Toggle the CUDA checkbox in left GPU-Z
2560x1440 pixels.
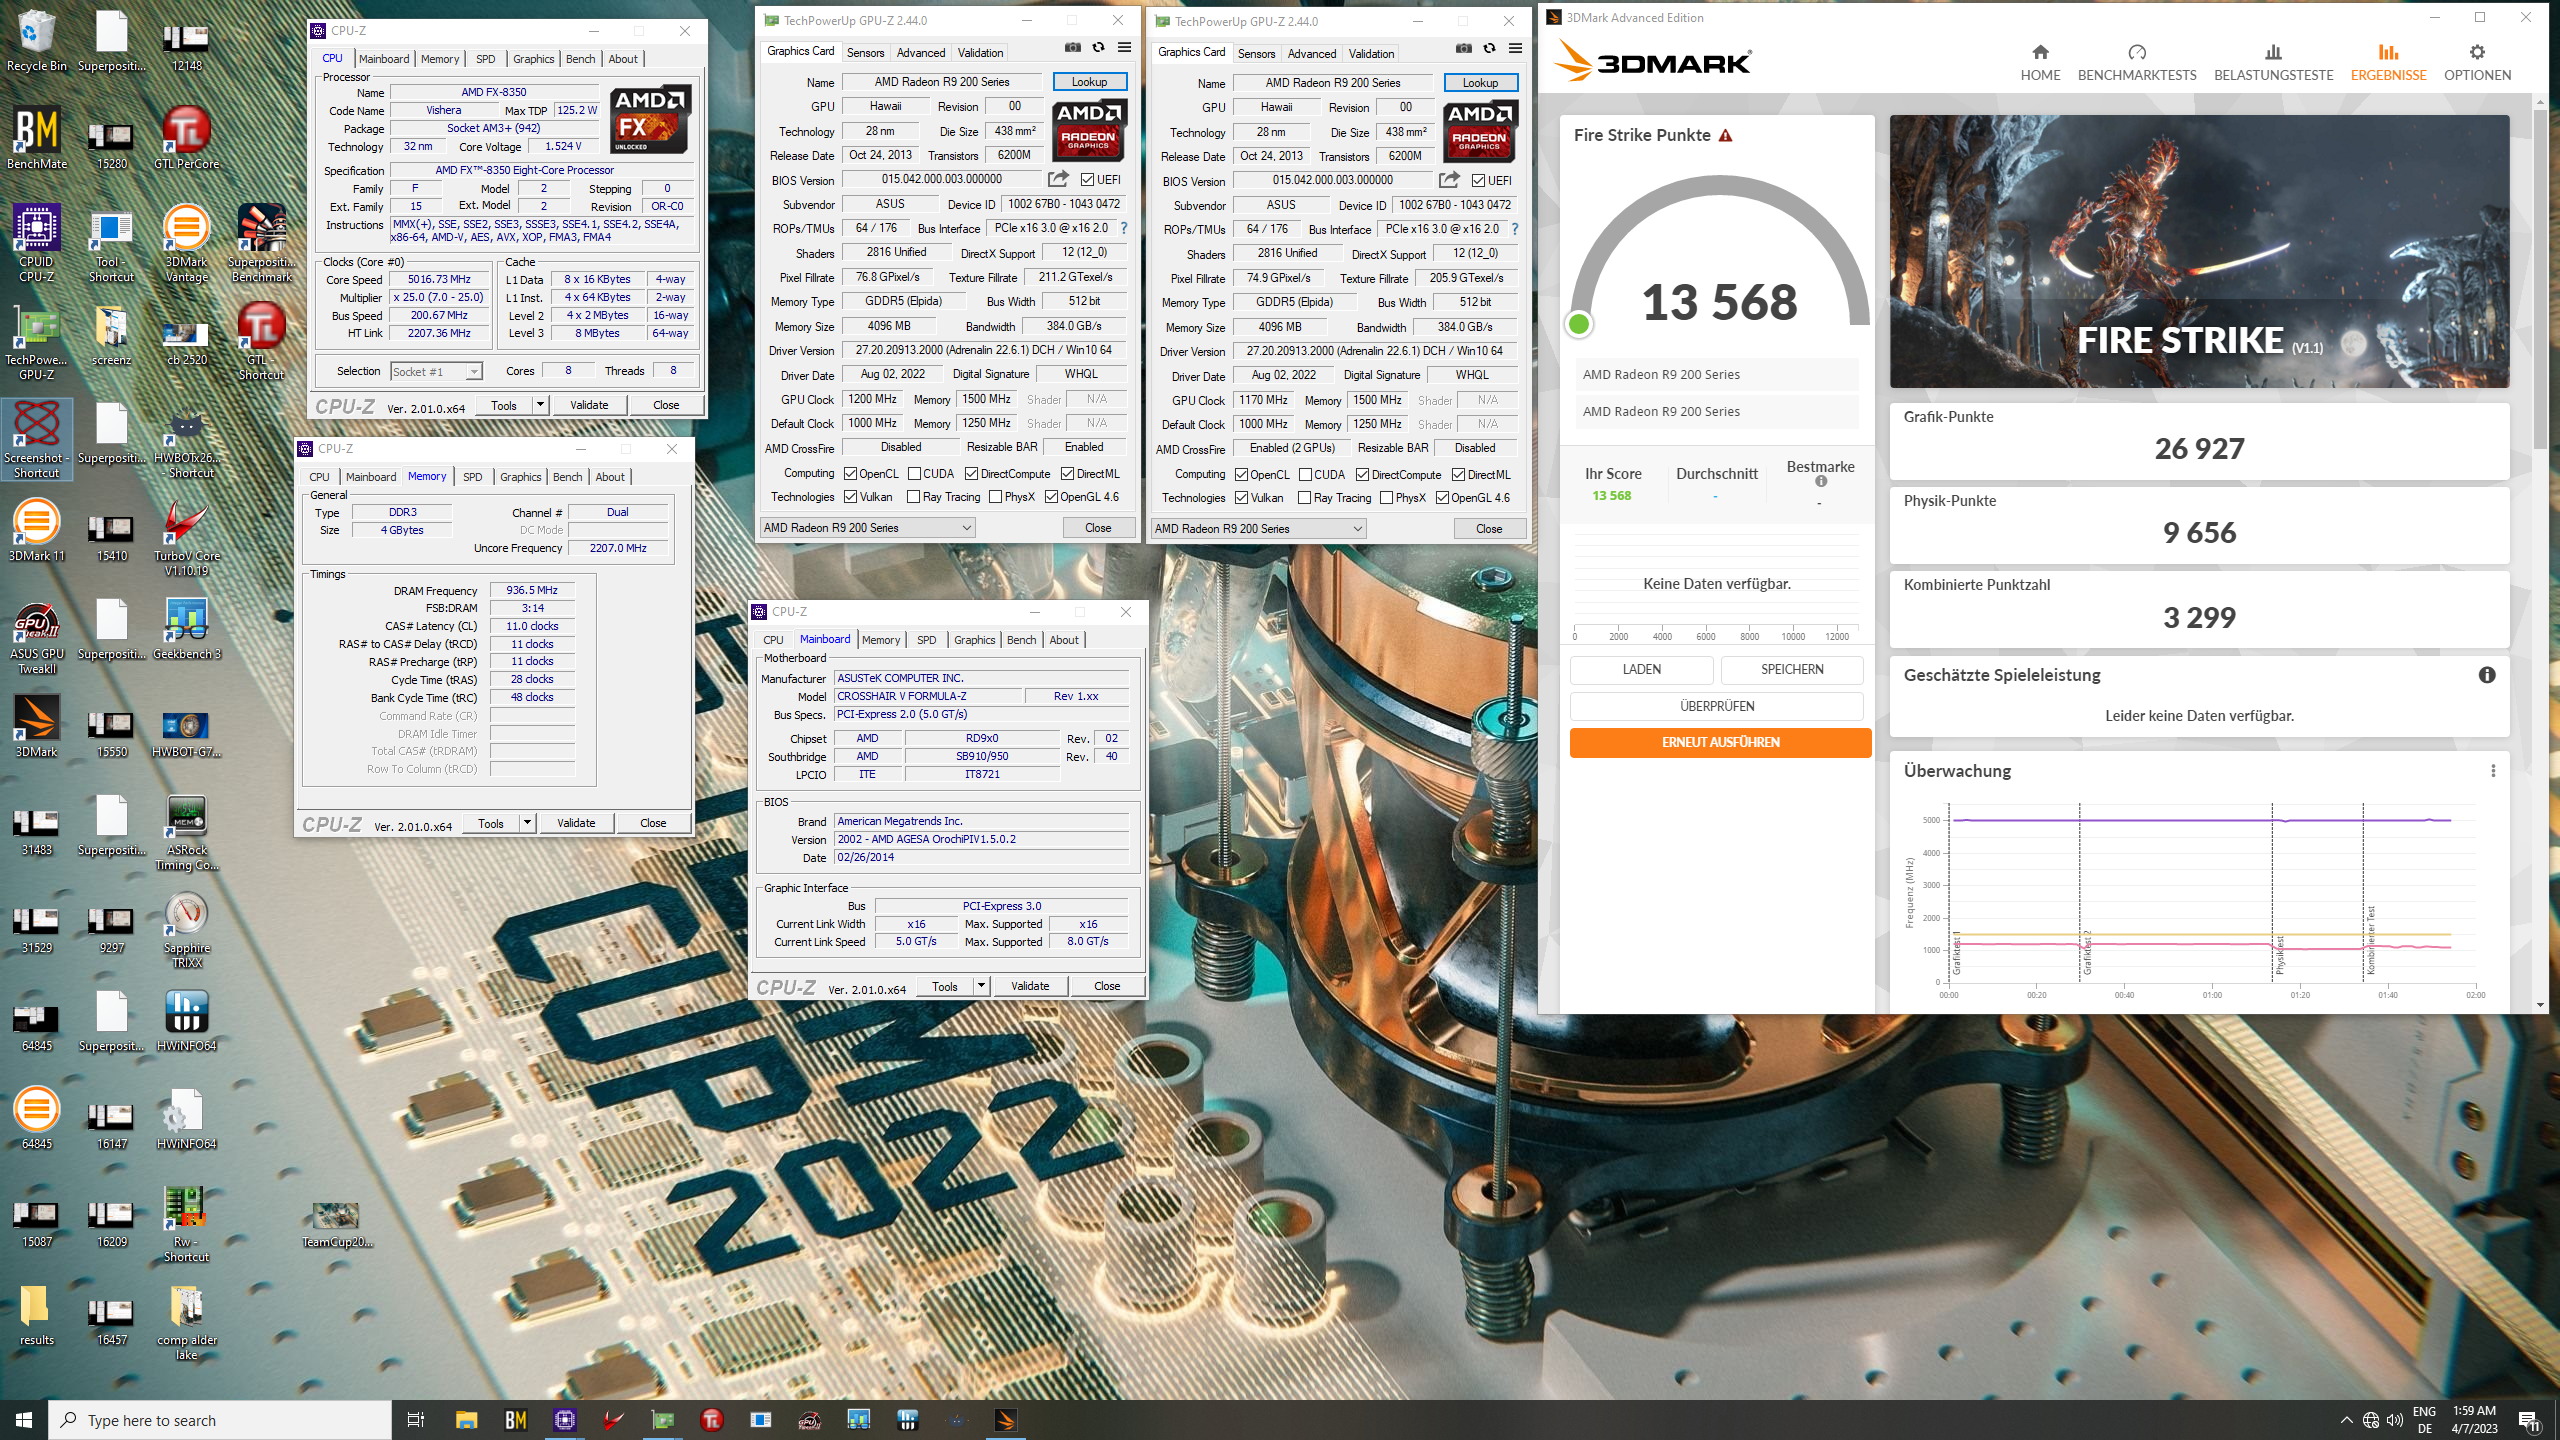(914, 474)
